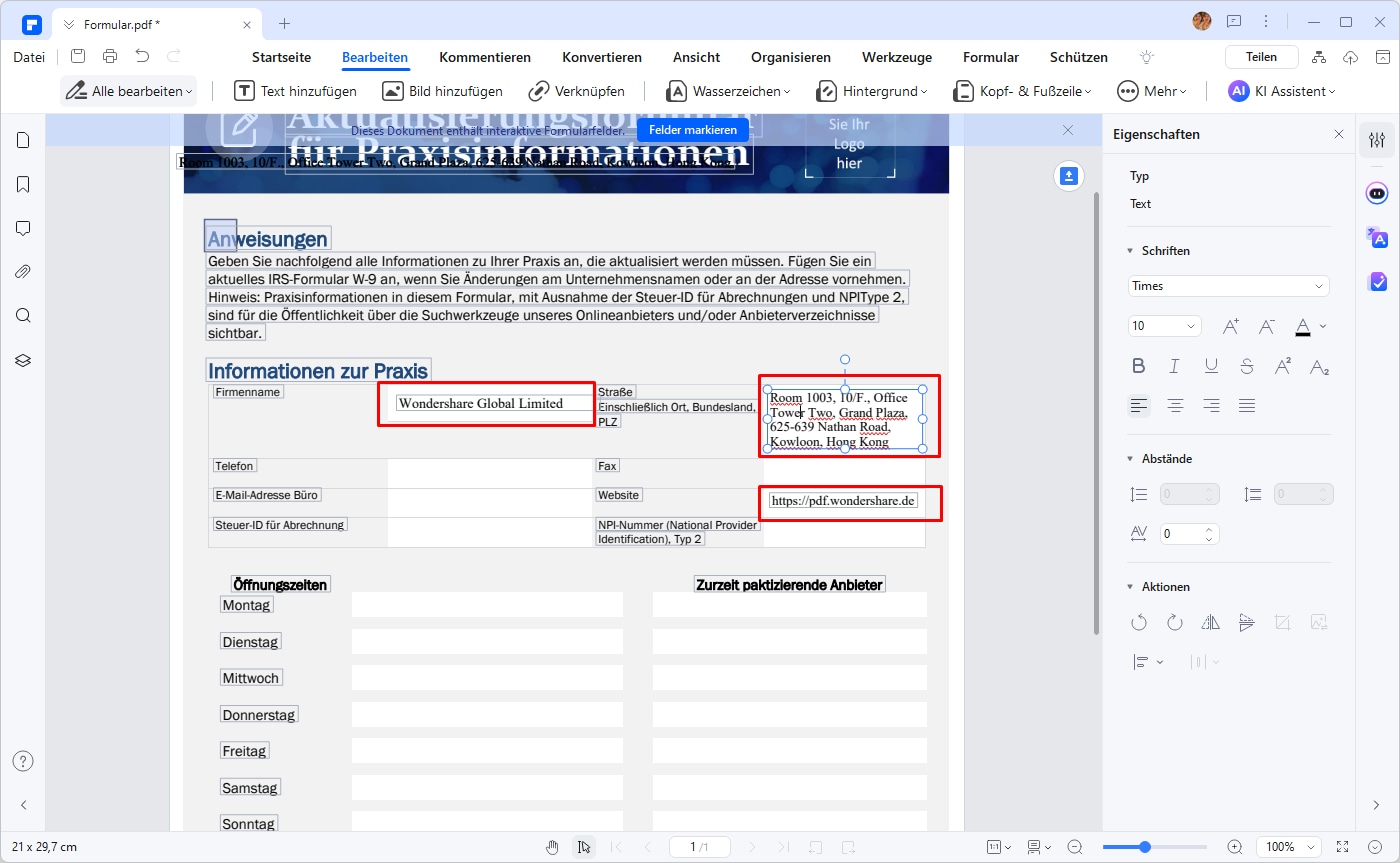Flip the selection horizontally under Aktionen
1400x863 pixels.
pos(1211,622)
